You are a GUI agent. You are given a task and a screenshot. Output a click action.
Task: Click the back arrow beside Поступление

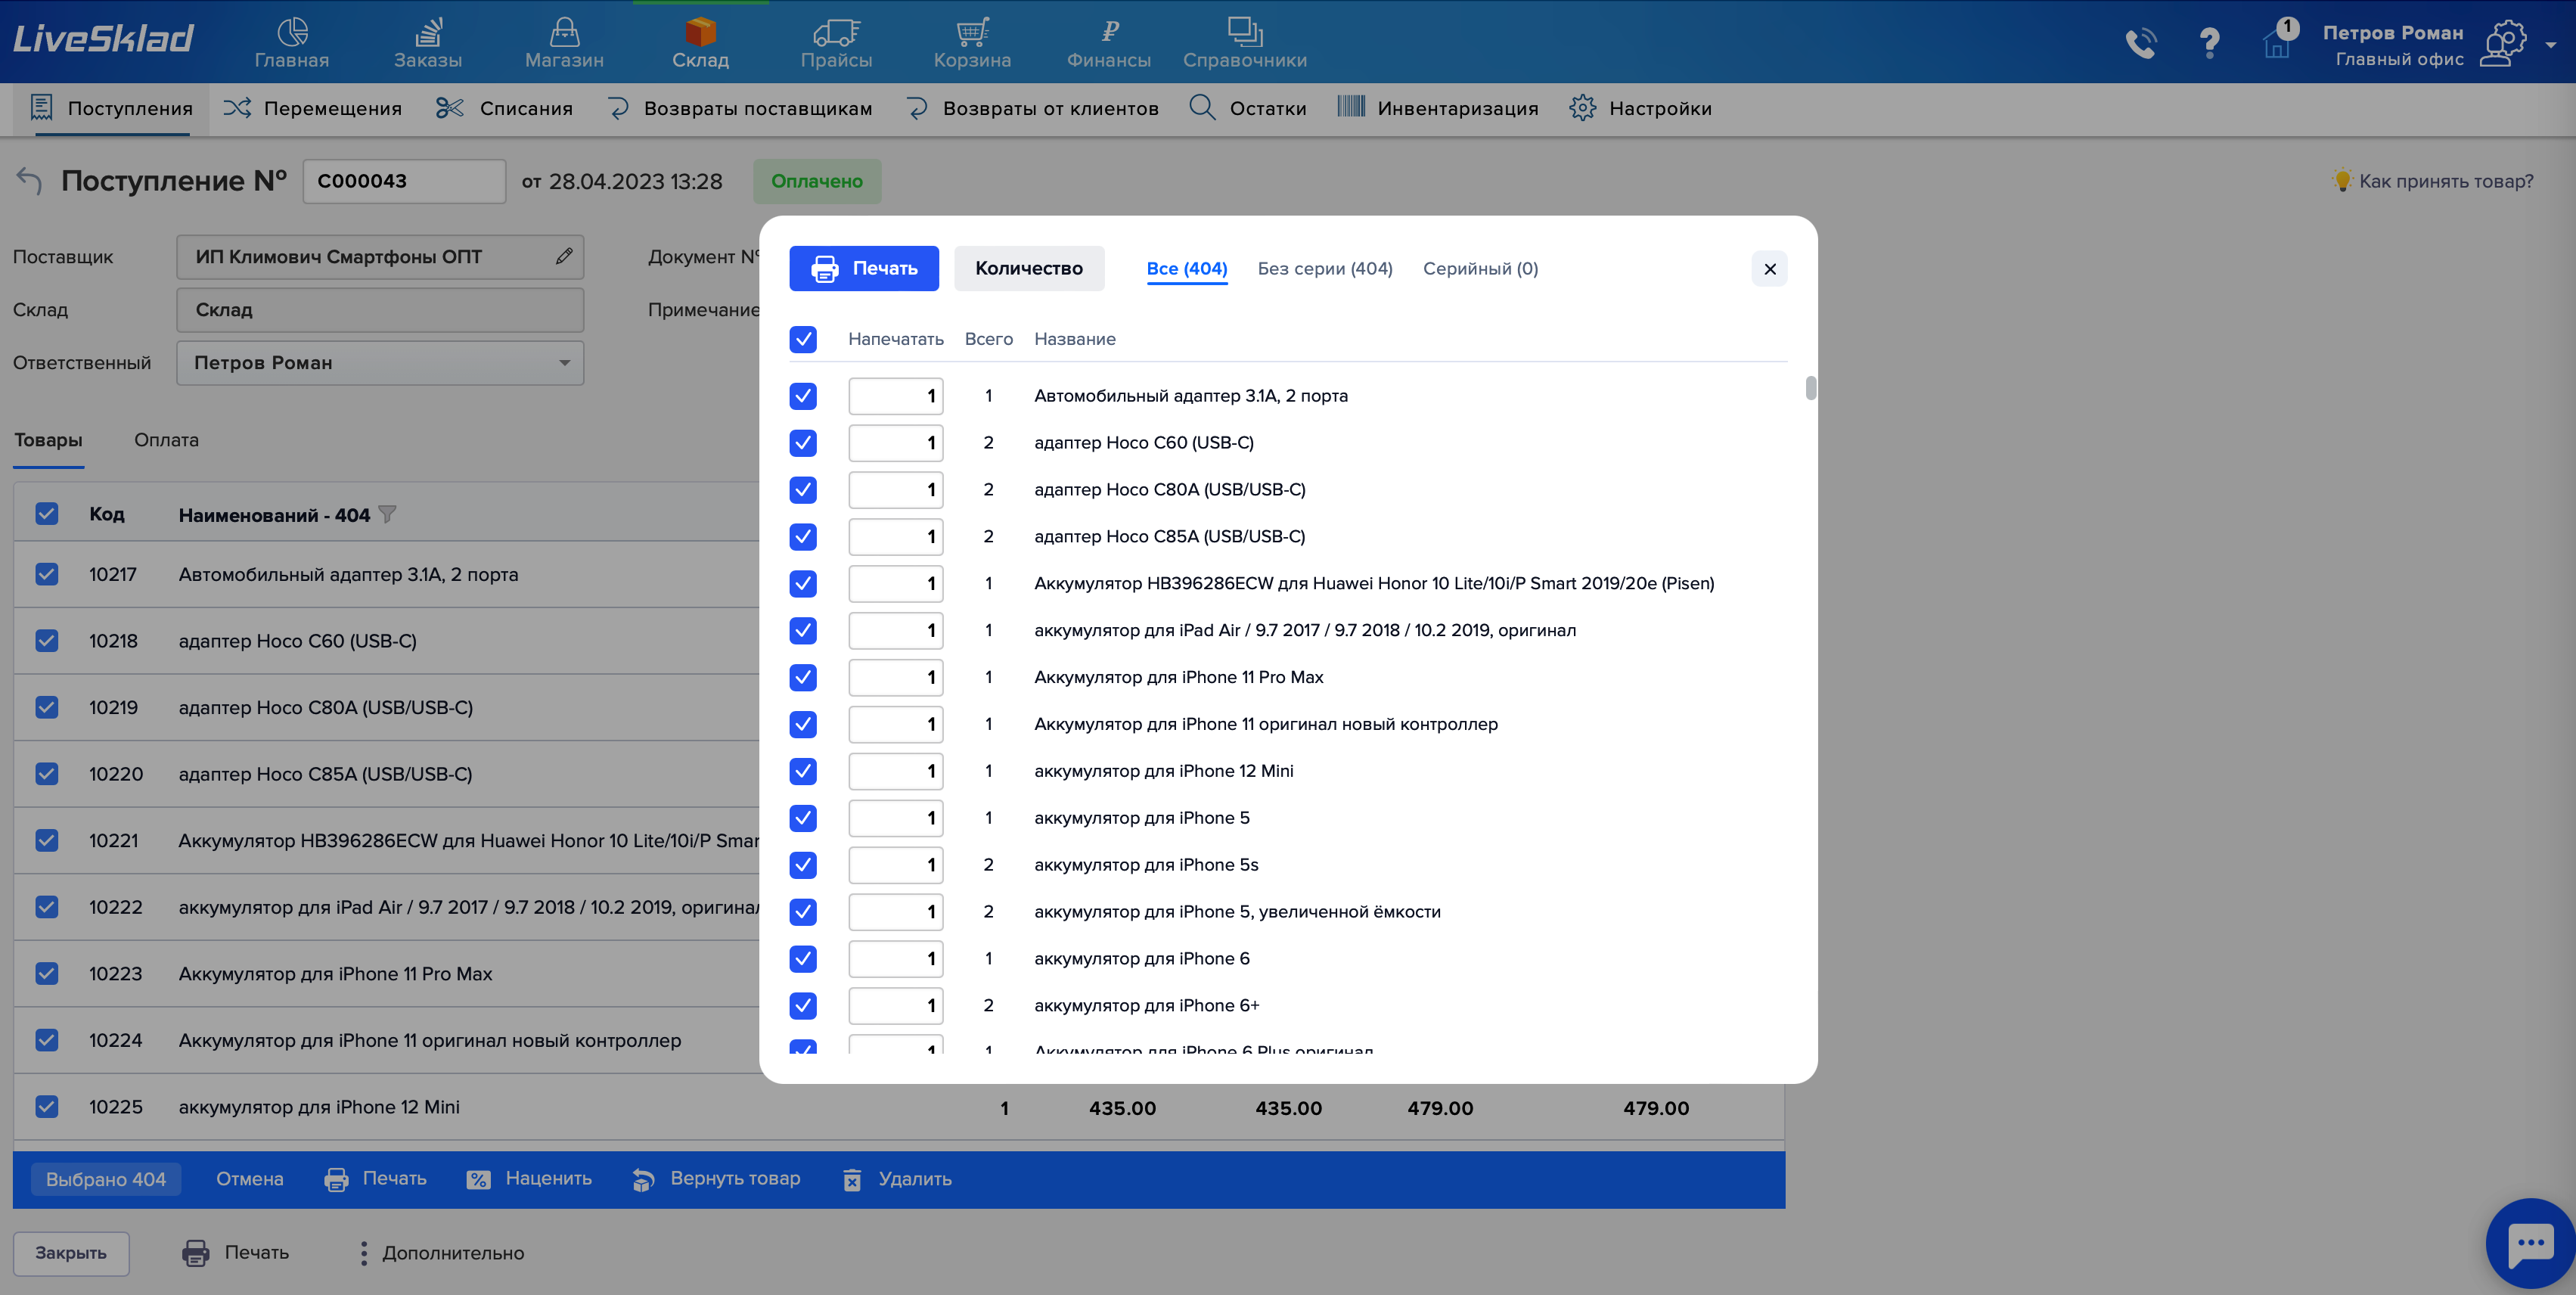29,181
